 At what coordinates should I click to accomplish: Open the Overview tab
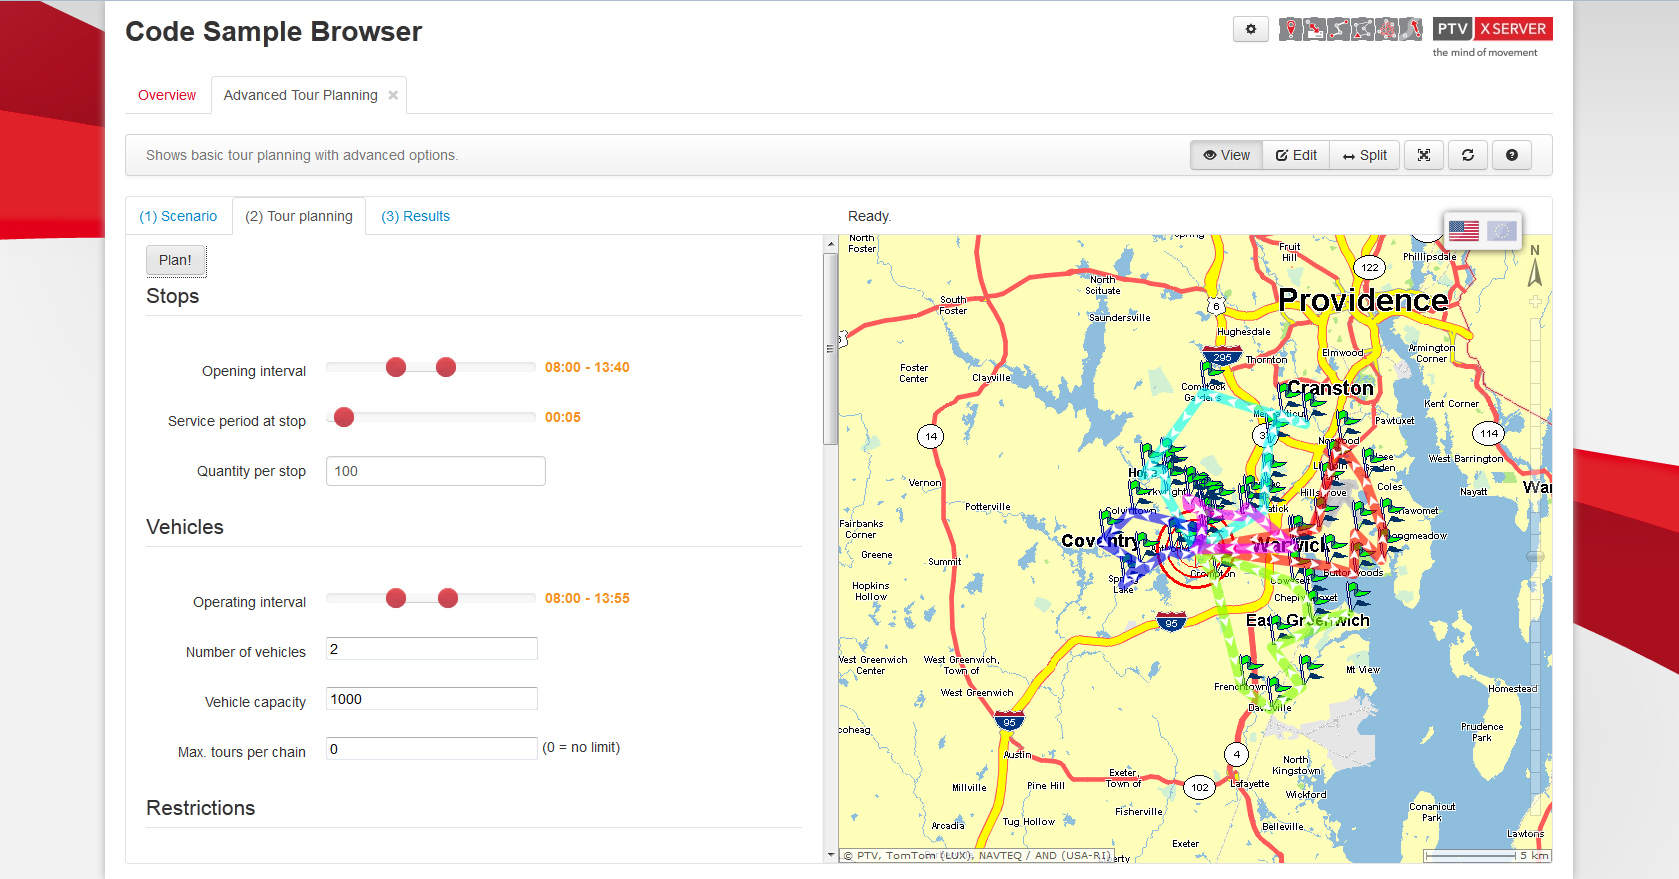(167, 96)
